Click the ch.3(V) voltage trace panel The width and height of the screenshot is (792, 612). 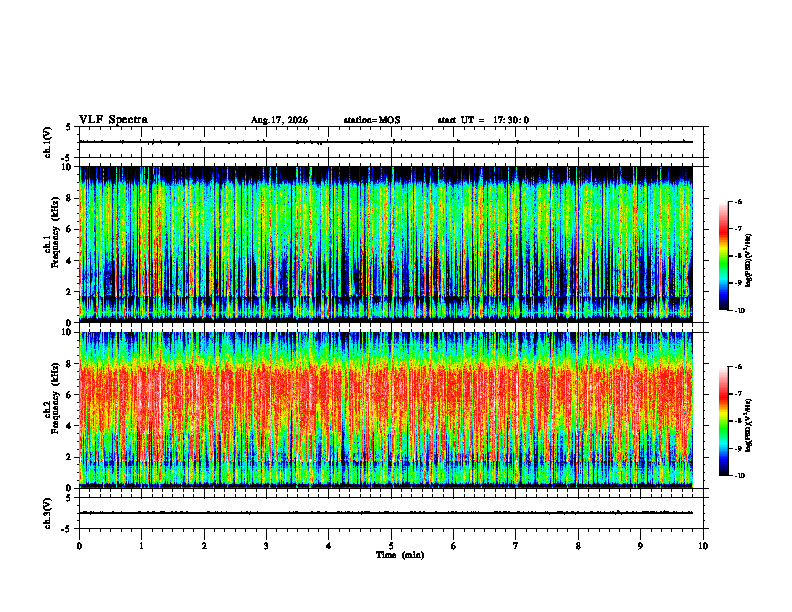tap(391, 513)
